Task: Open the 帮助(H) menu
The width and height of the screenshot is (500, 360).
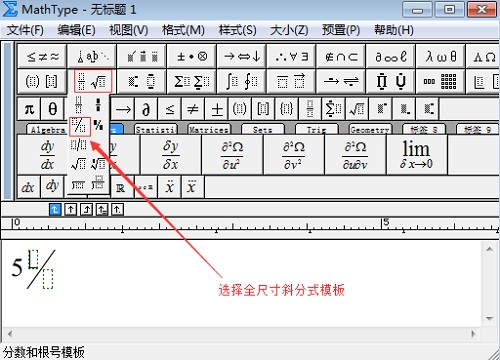Action: (x=394, y=30)
